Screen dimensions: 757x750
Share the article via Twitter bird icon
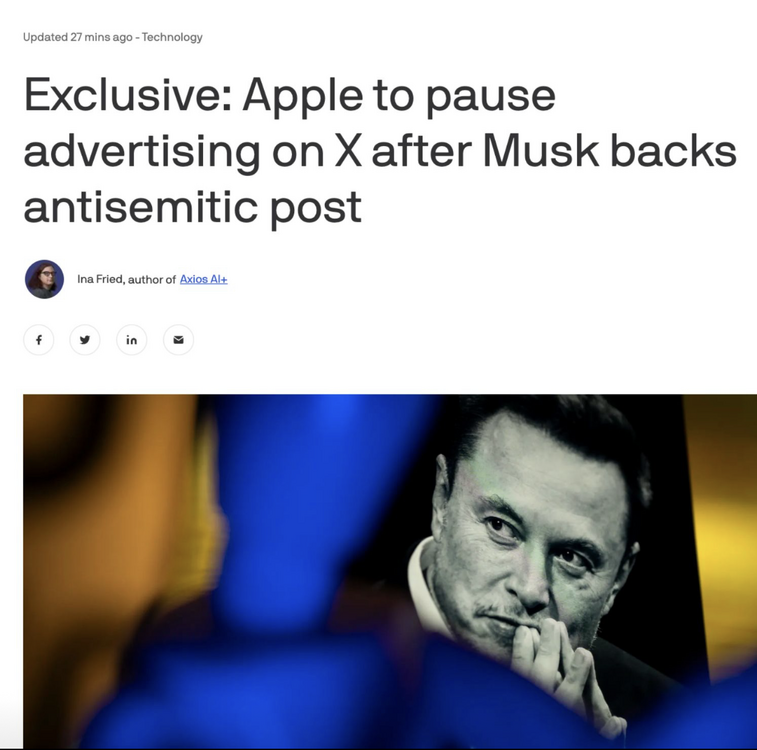coord(85,340)
